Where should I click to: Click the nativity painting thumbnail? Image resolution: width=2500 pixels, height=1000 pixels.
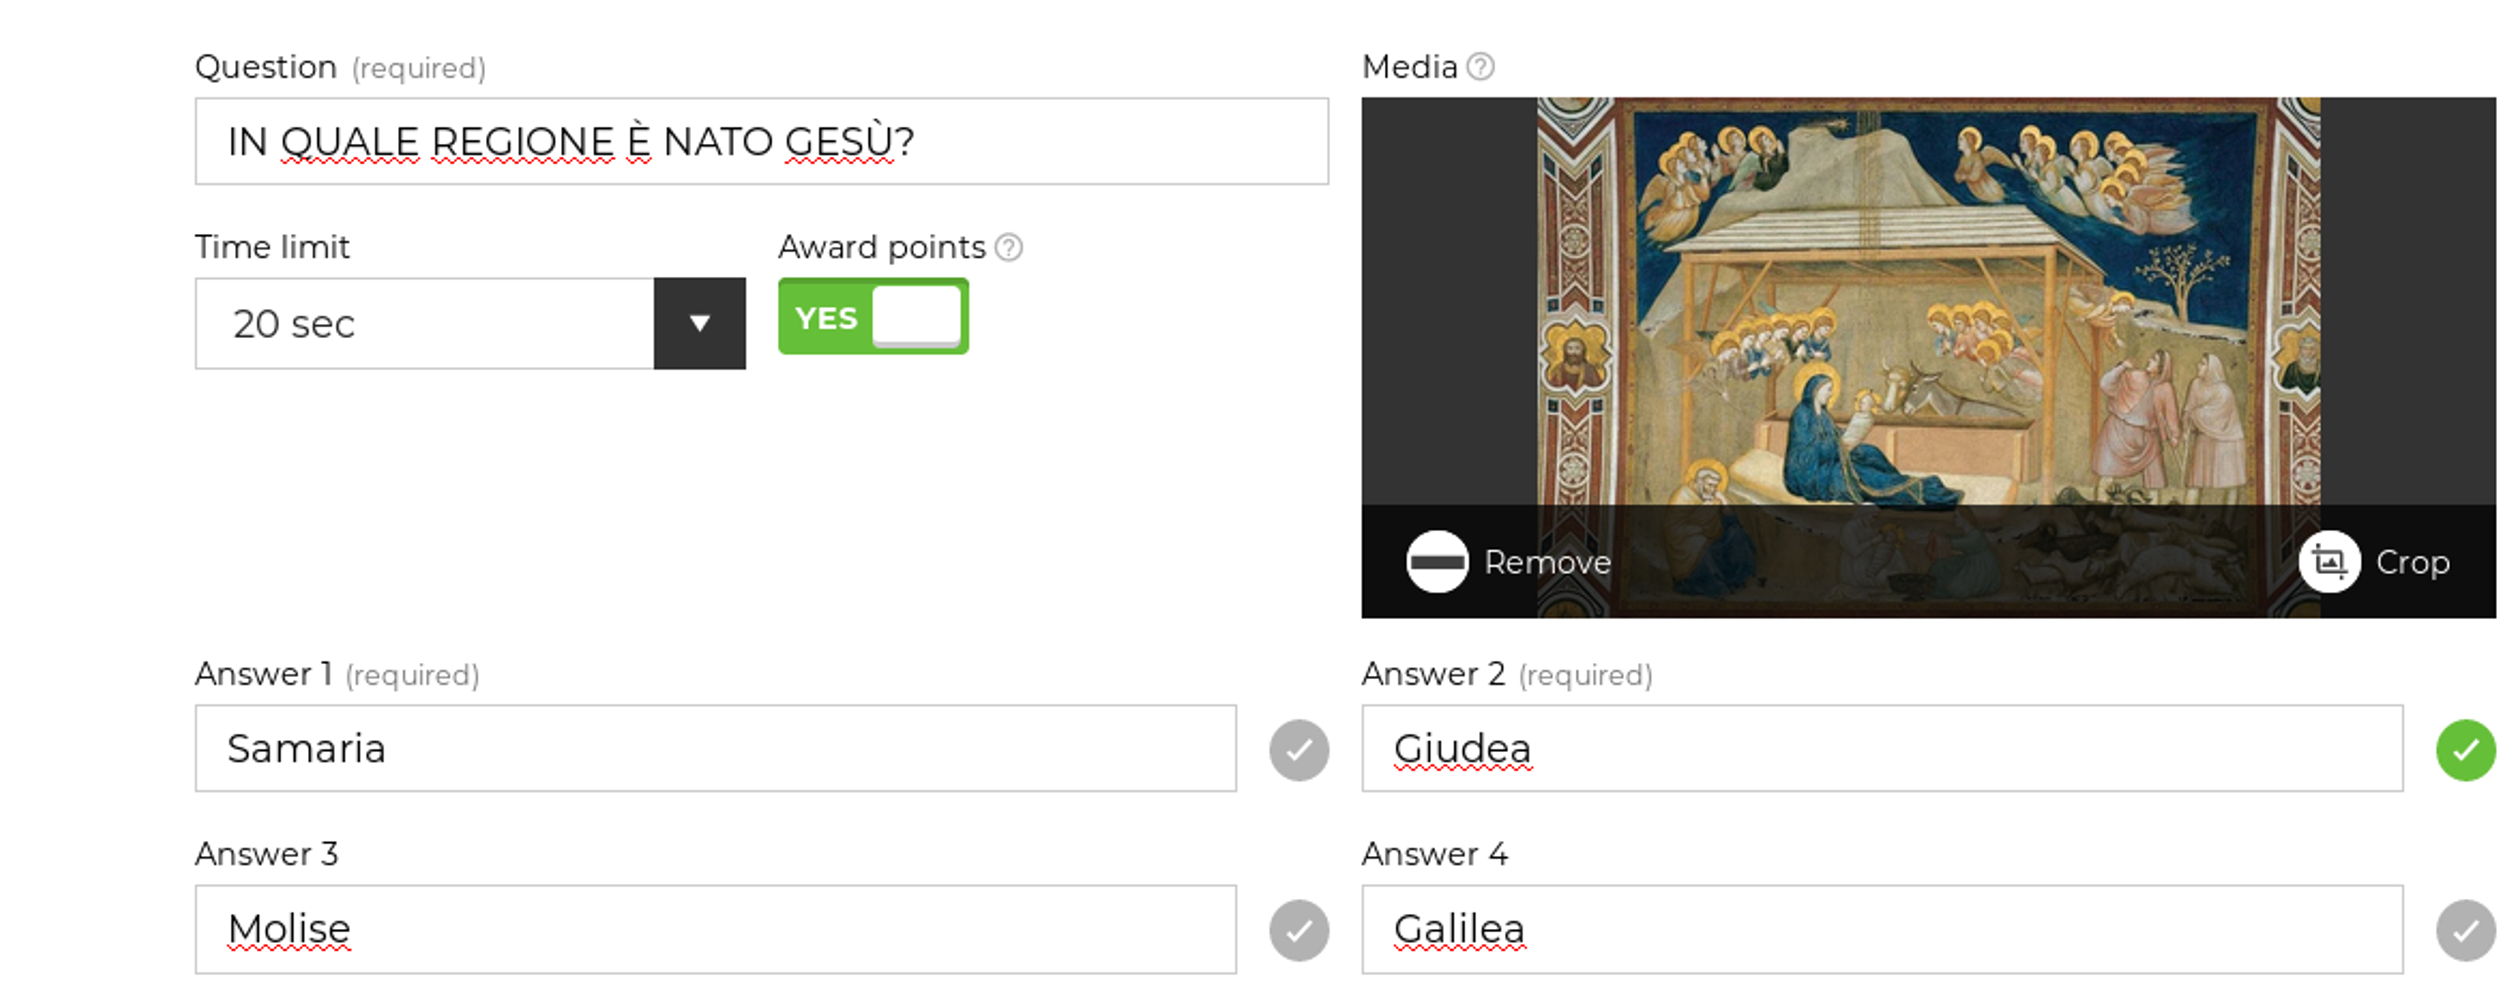1928,300
